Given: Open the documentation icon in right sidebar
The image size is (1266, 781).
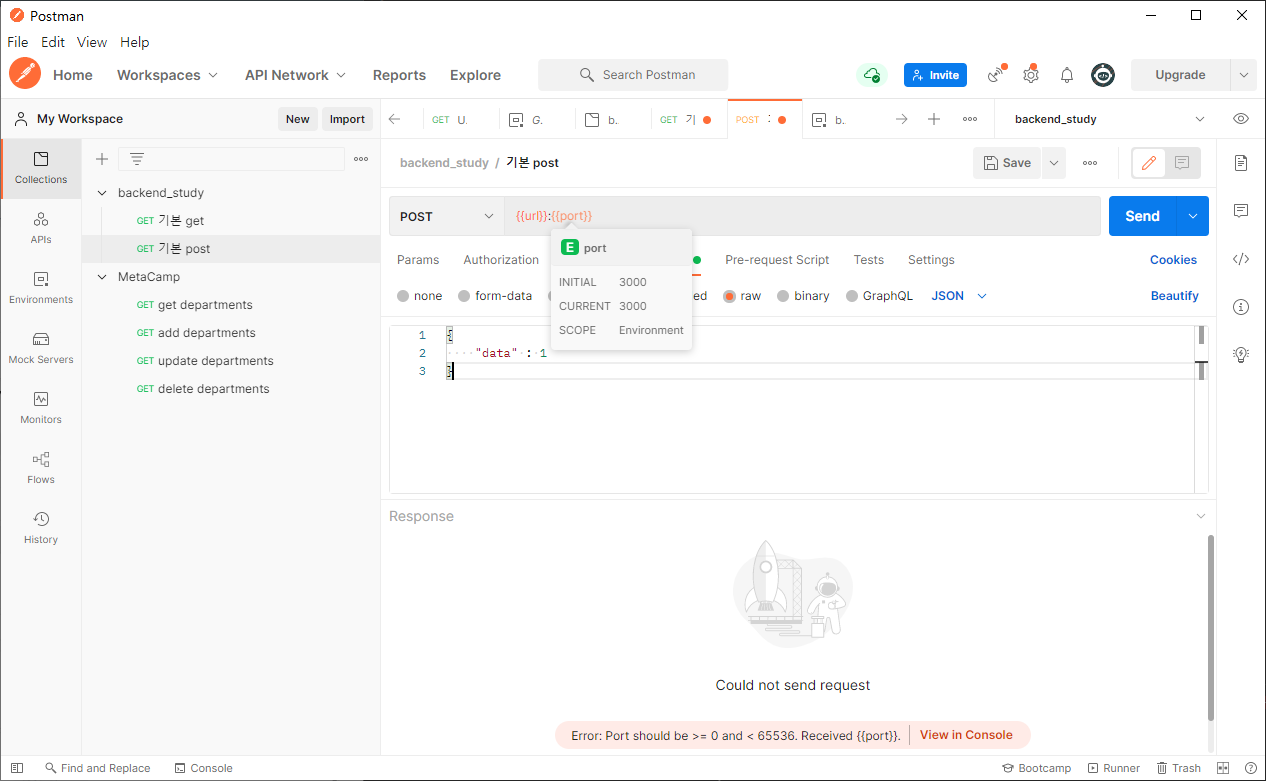Looking at the screenshot, I should click(x=1241, y=162).
